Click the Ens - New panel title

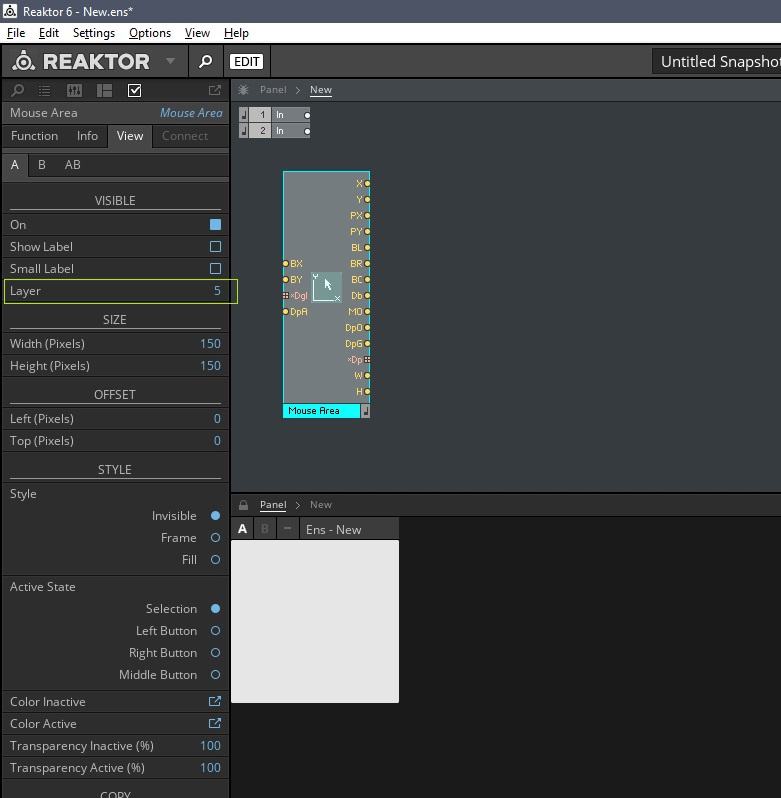click(334, 529)
